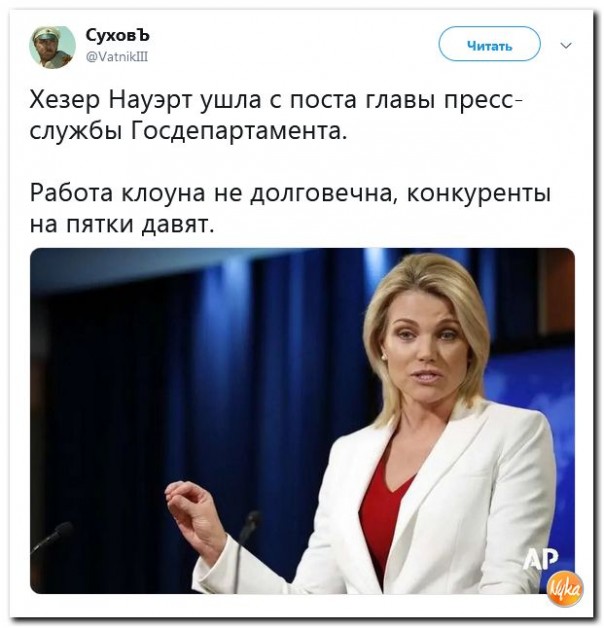Click the orange Nyka logo badge

[566, 589]
